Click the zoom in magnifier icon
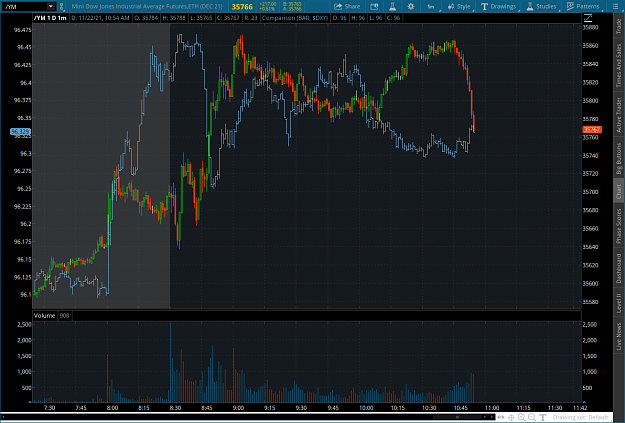625x423 pixels. (x=521, y=417)
